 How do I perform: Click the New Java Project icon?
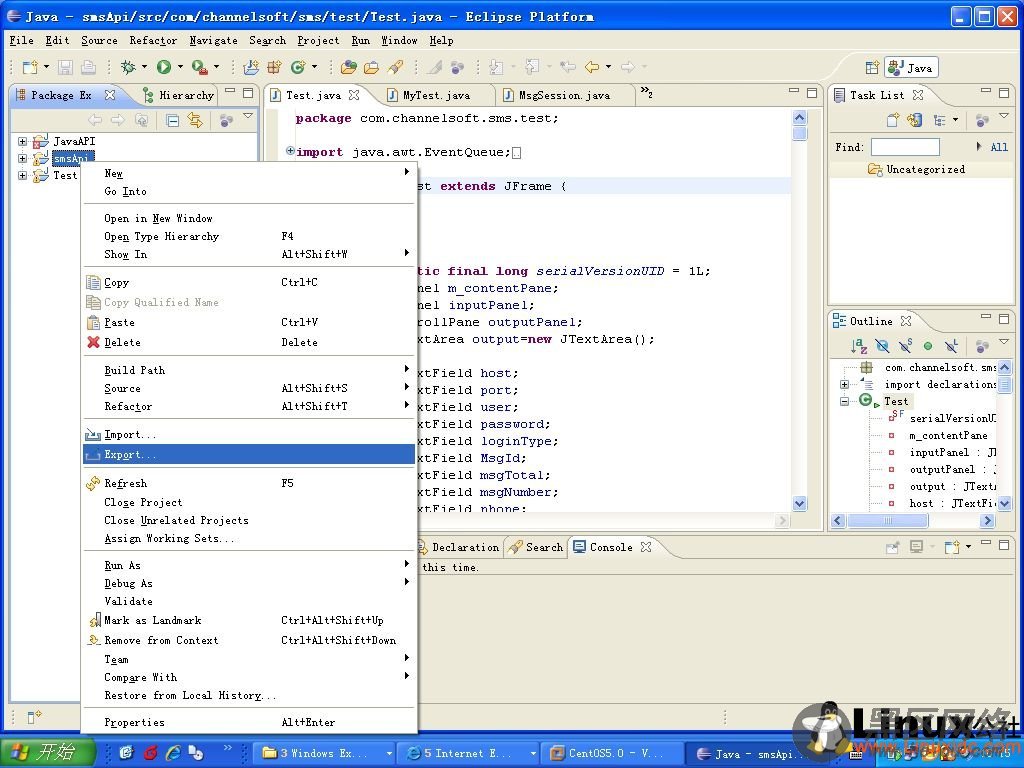pyautogui.click(x=251, y=67)
